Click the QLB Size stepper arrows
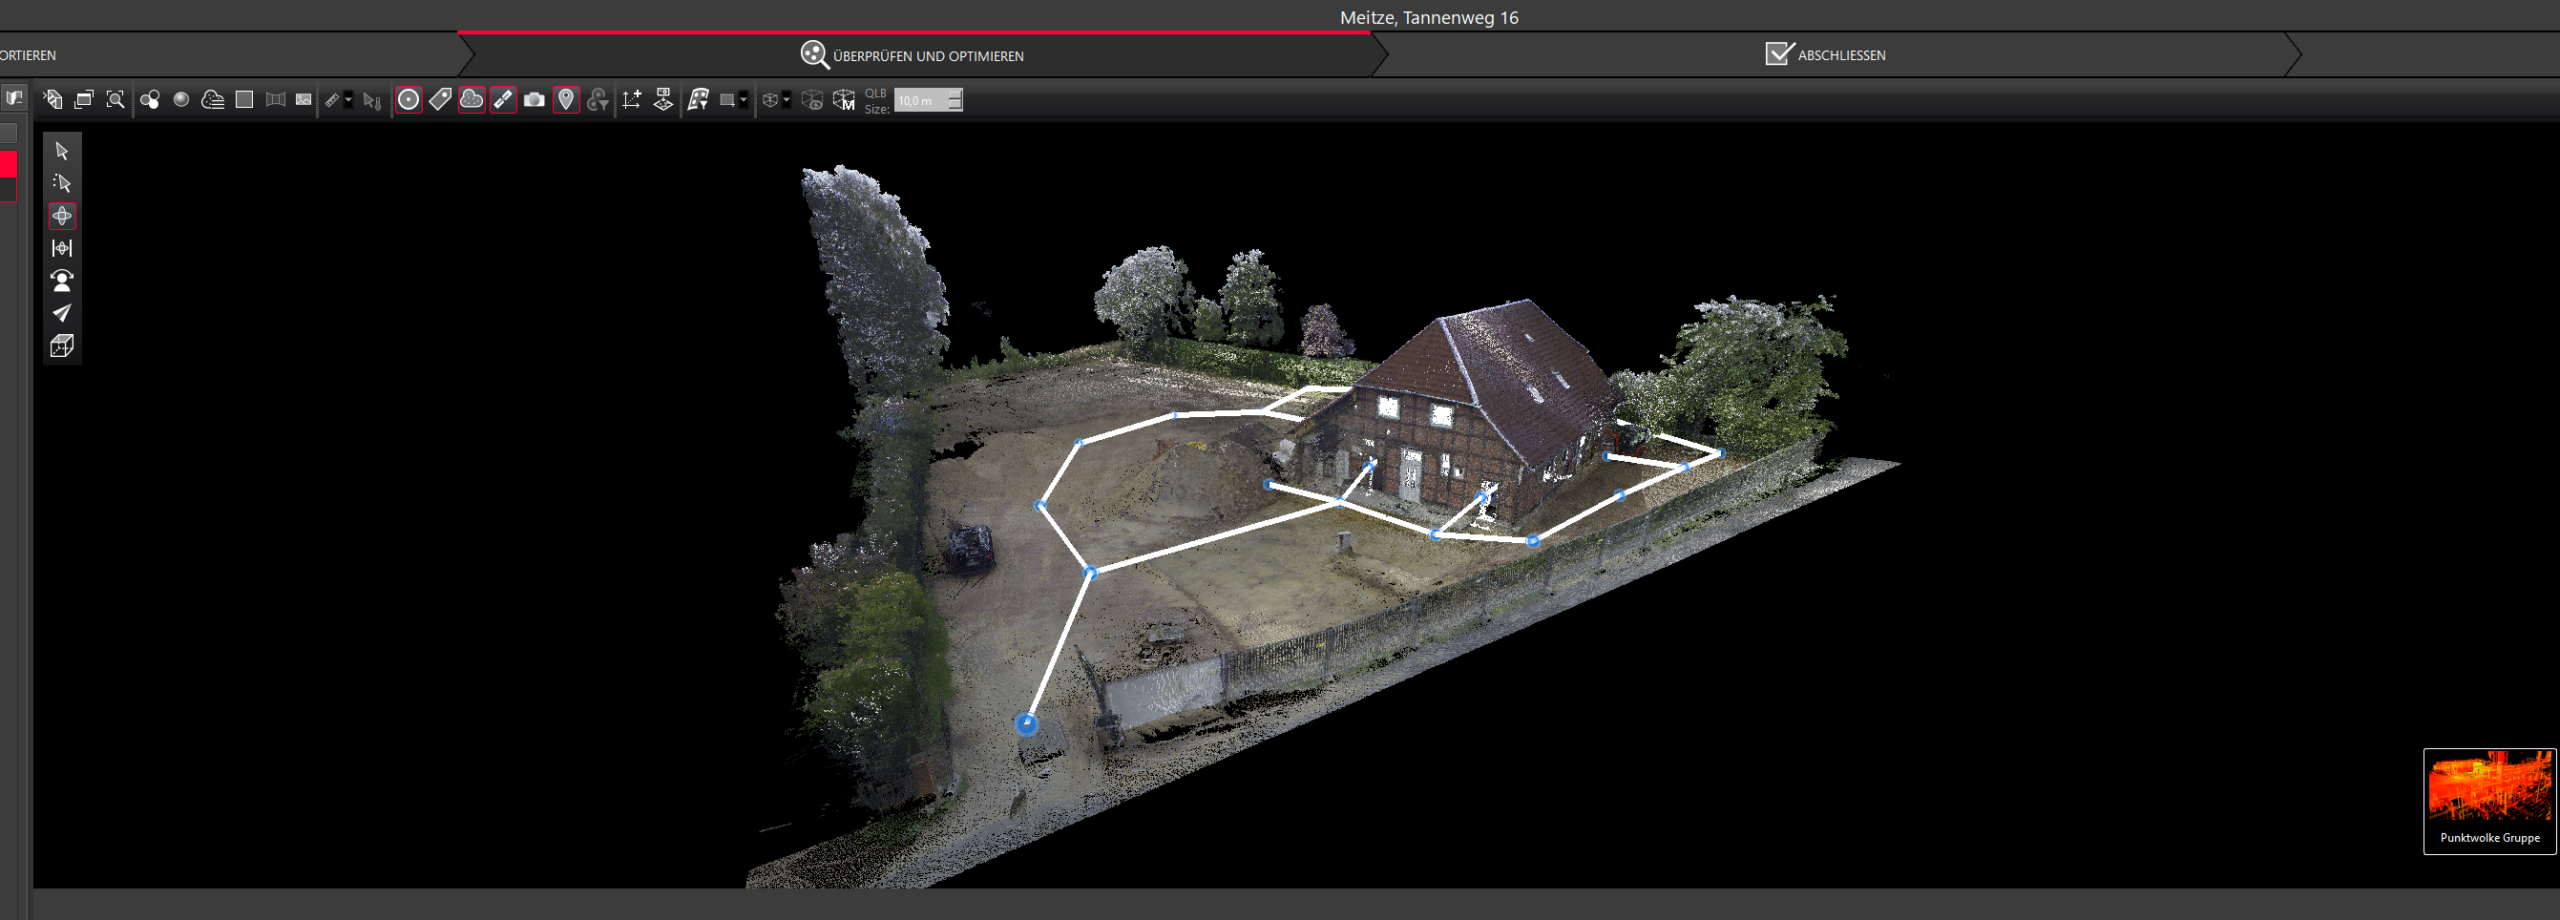The height and width of the screenshot is (920, 2560). (x=955, y=100)
